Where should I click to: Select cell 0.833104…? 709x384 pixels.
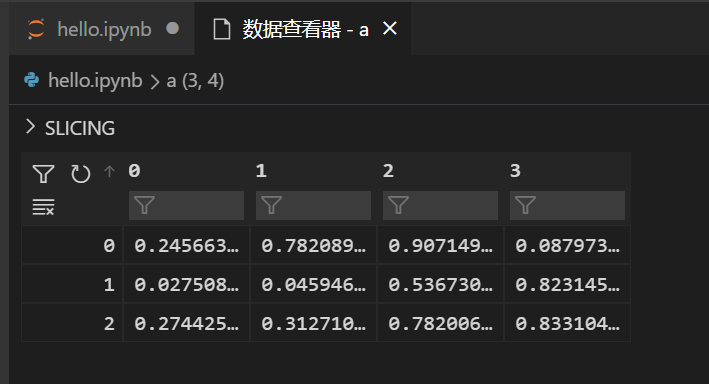tap(567, 323)
